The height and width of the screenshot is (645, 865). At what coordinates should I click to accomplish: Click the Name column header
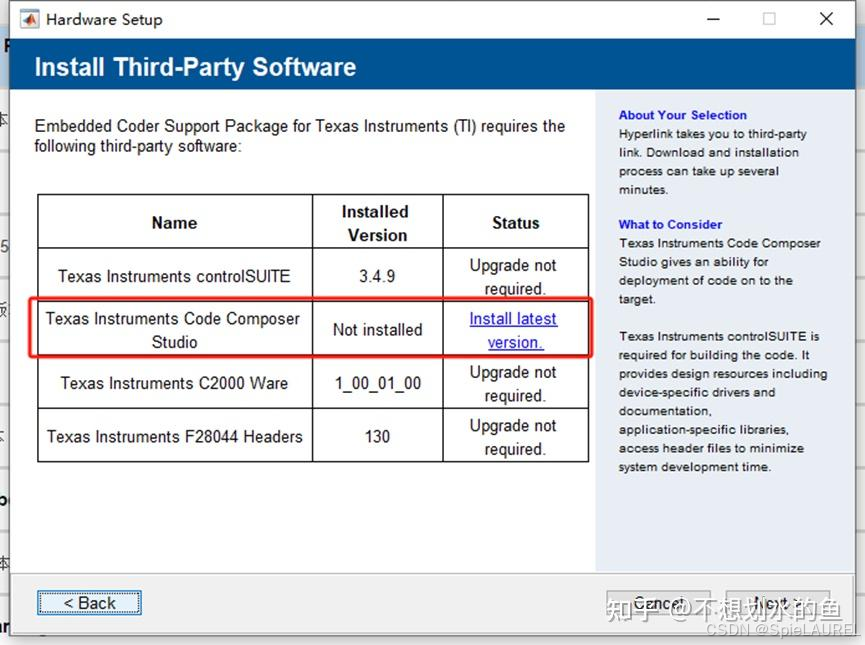click(175, 222)
